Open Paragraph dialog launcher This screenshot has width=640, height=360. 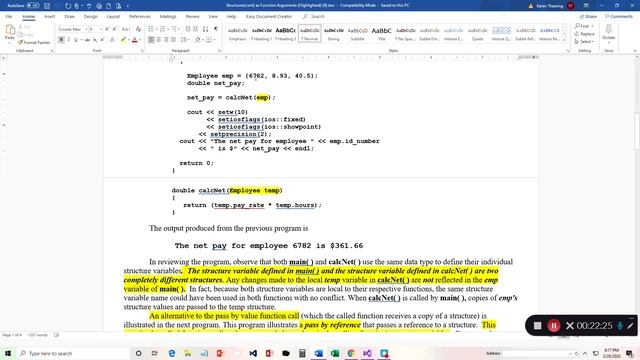[x=220, y=51]
